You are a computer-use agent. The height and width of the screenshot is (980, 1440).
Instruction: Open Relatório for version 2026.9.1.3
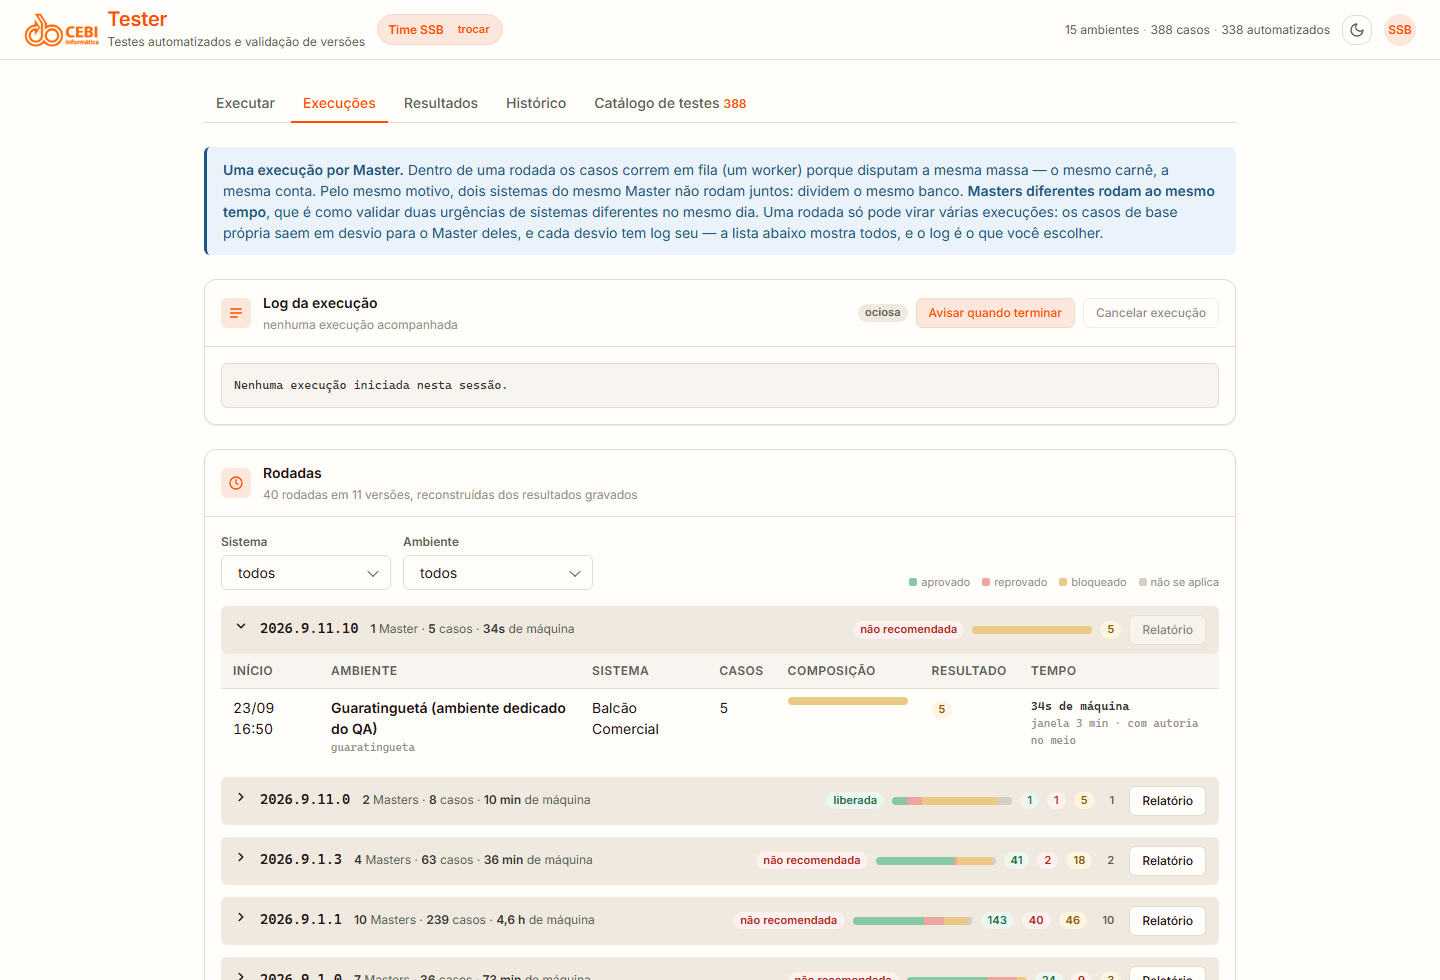(1167, 861)
